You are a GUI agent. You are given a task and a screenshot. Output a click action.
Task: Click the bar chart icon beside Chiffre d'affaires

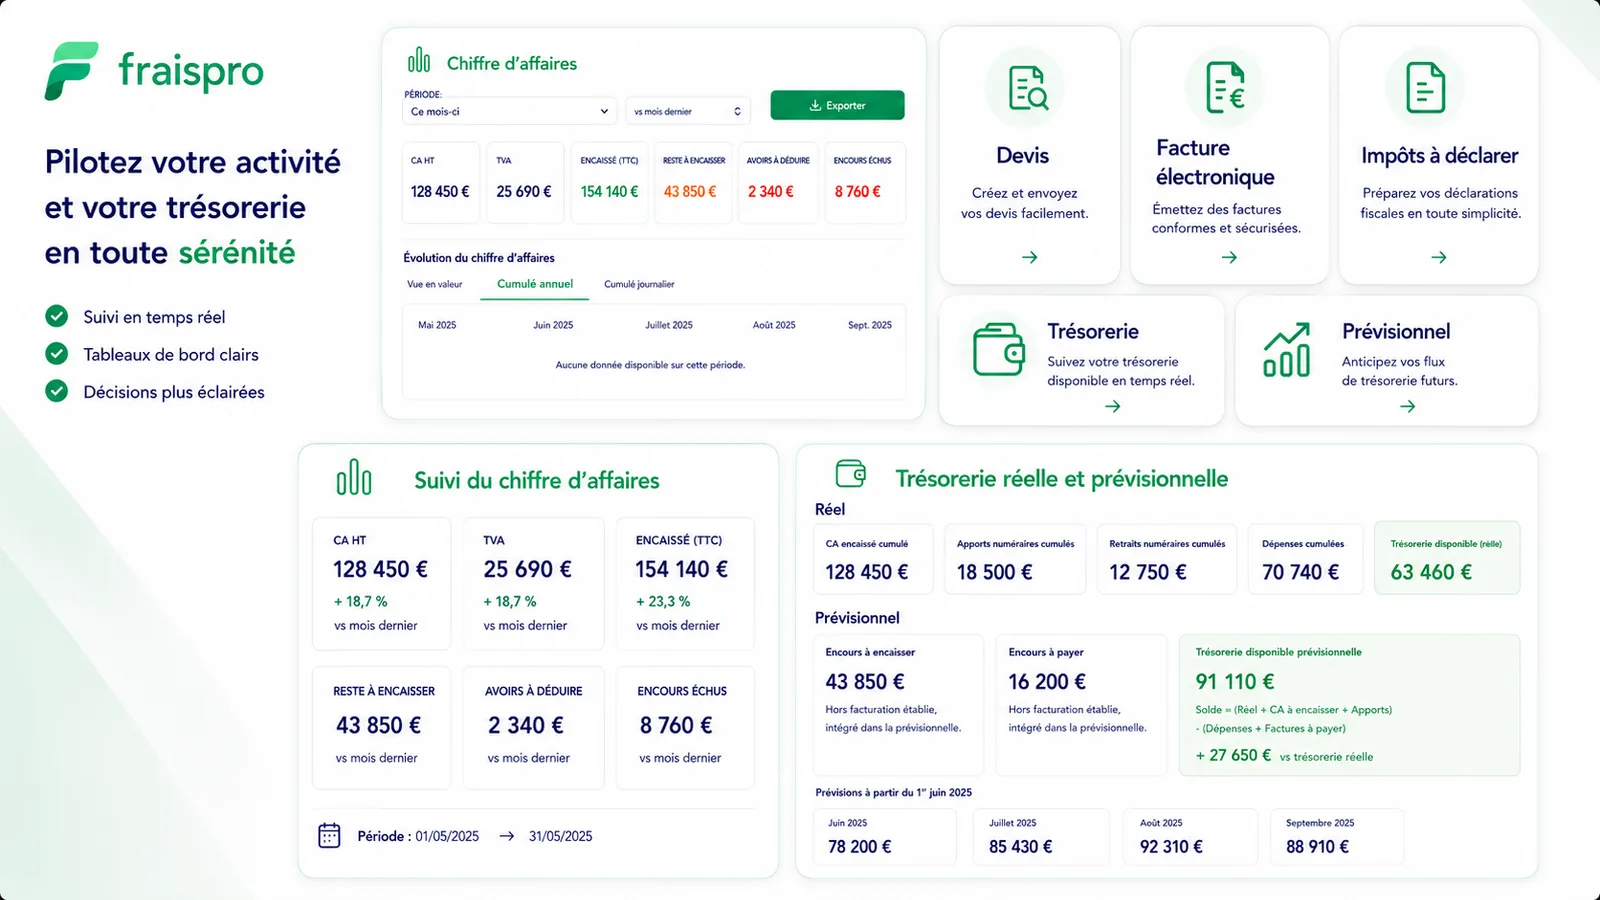[x=419, y=61]
